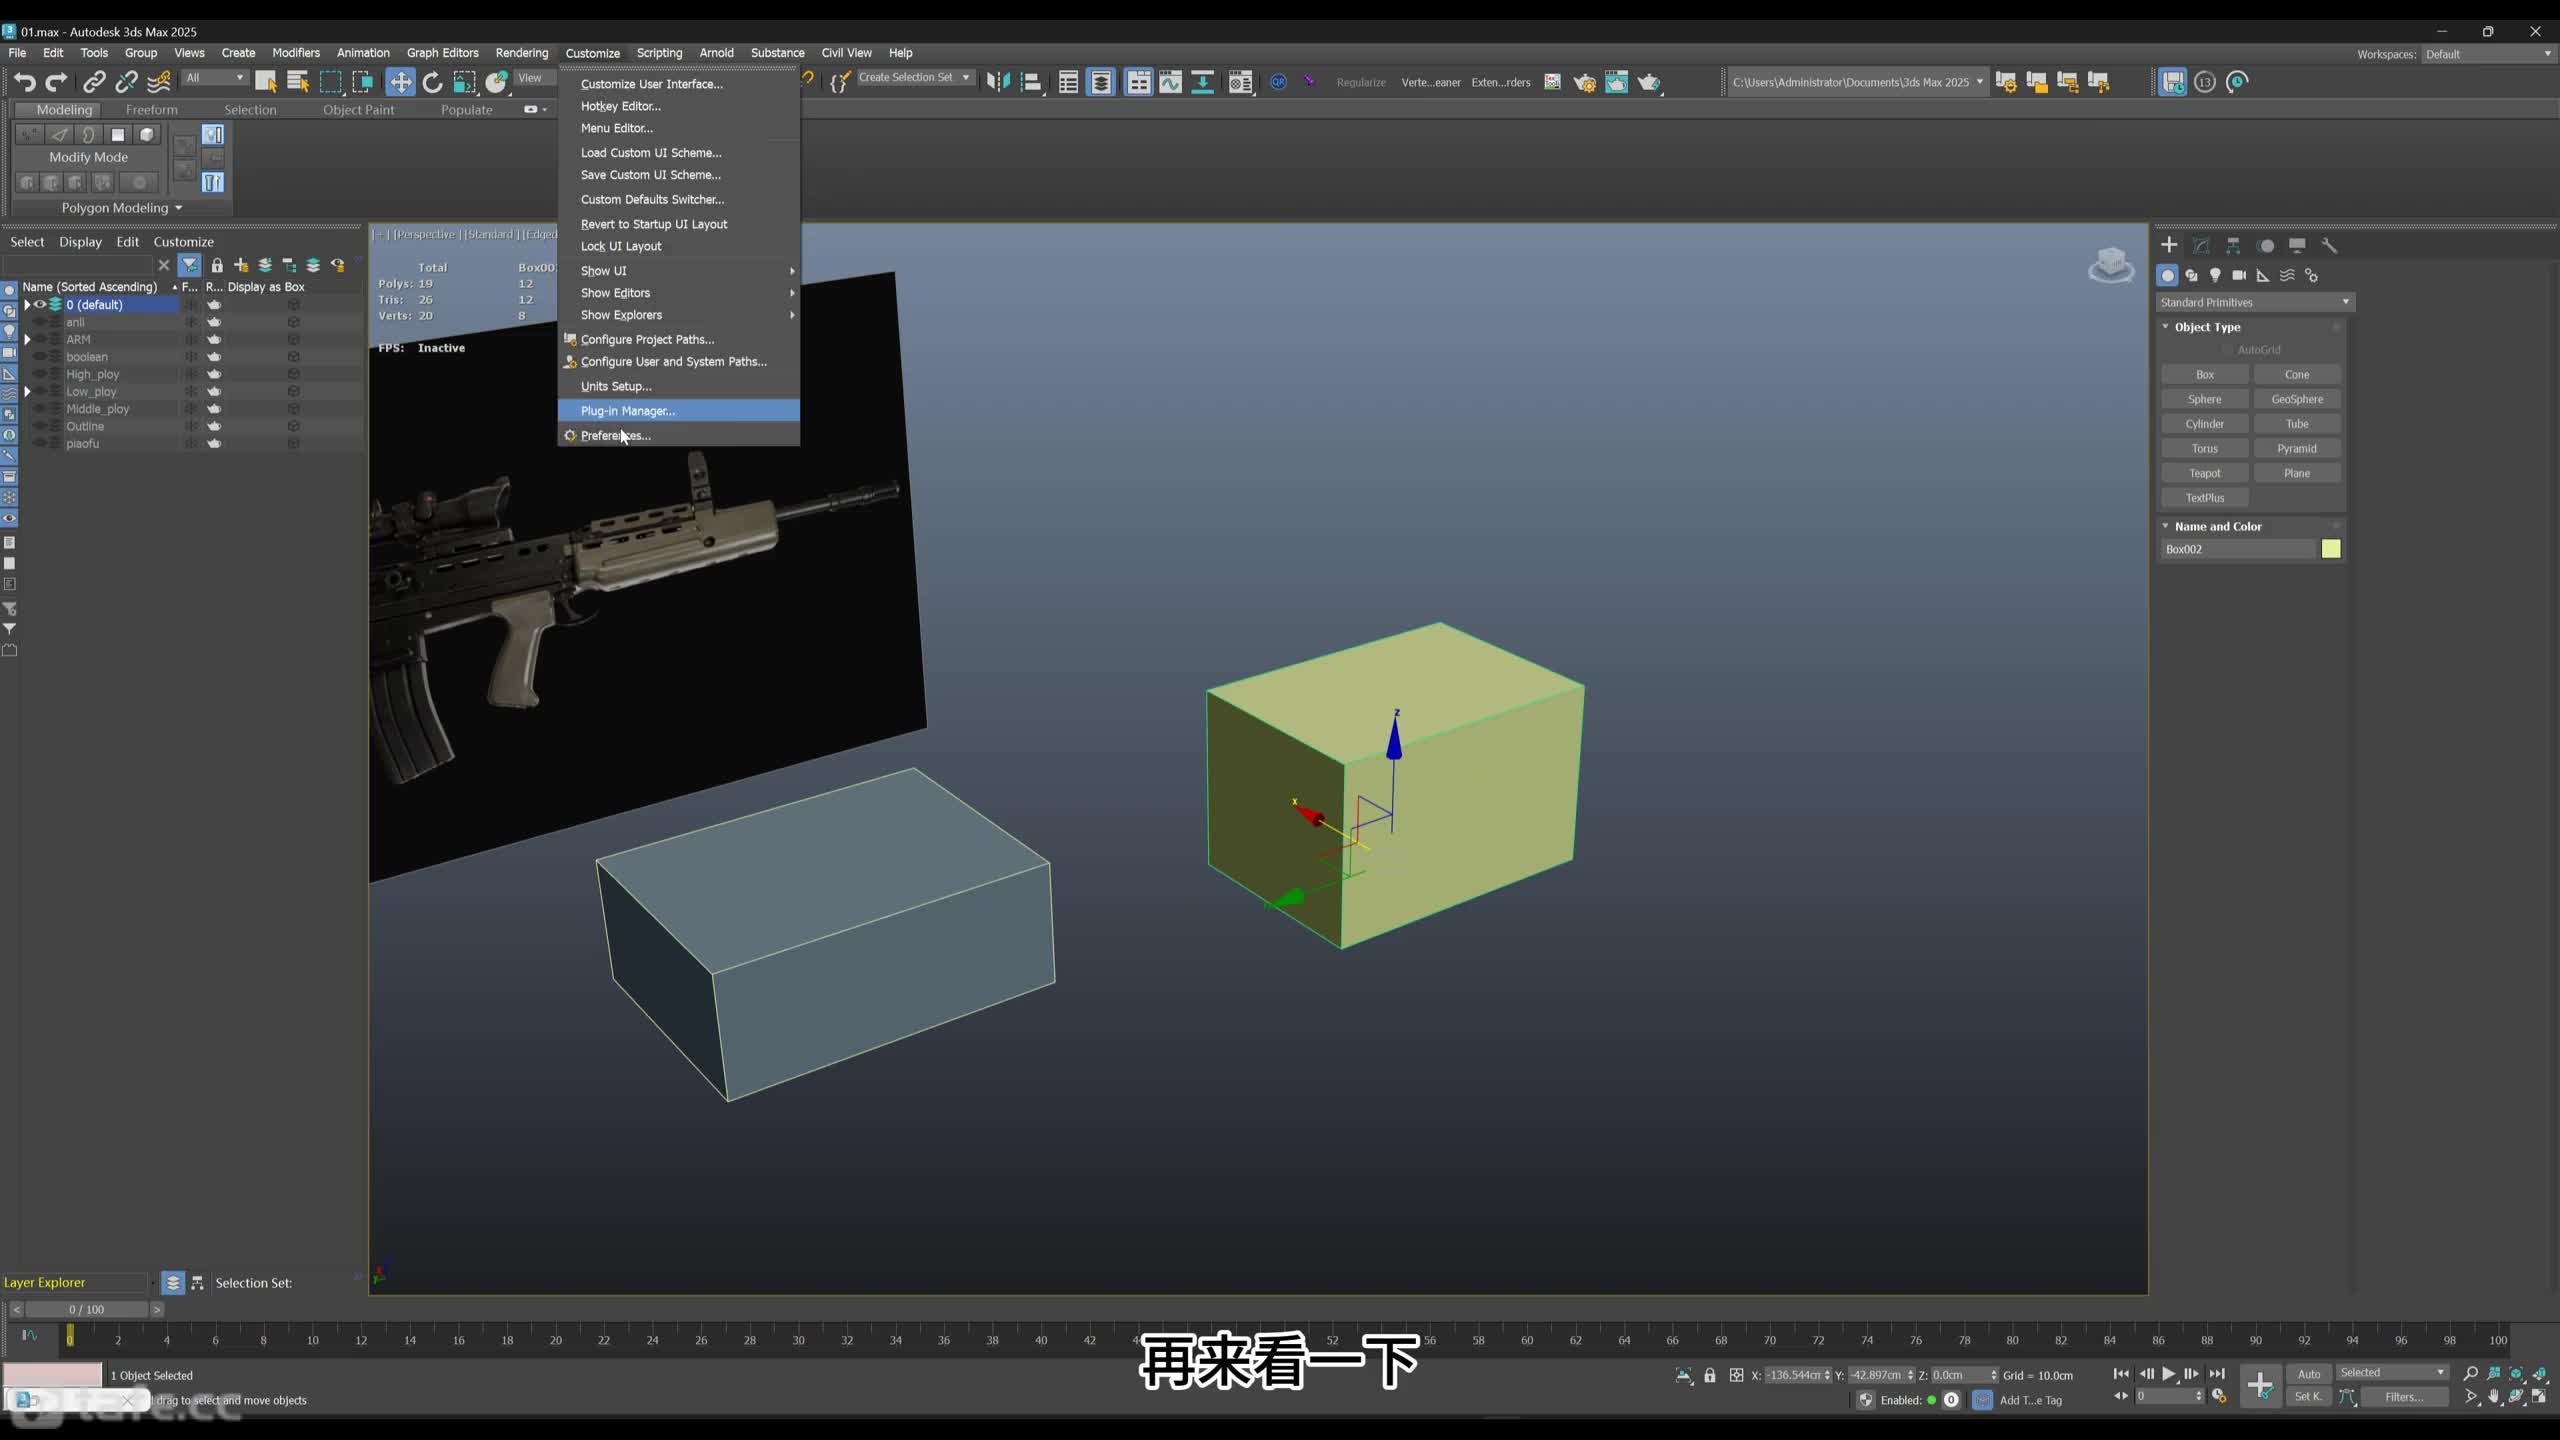Open the selection filter All dropdown

(x=215, y=78)
